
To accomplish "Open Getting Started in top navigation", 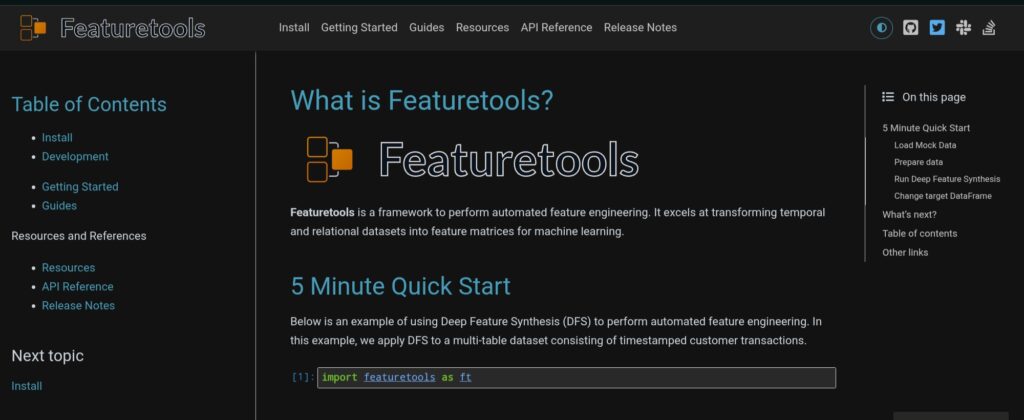I will (359, 27).
